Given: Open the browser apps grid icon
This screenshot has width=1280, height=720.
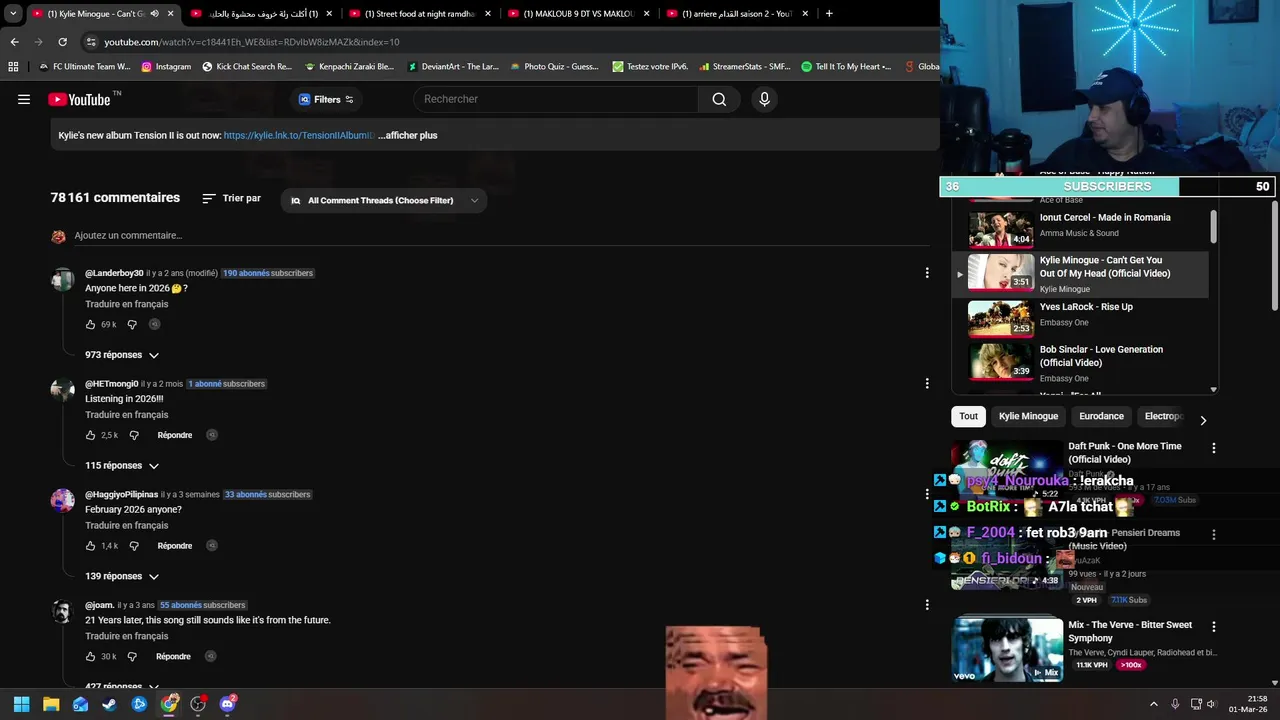Looking at the screenshot, I should click(13, 66).
